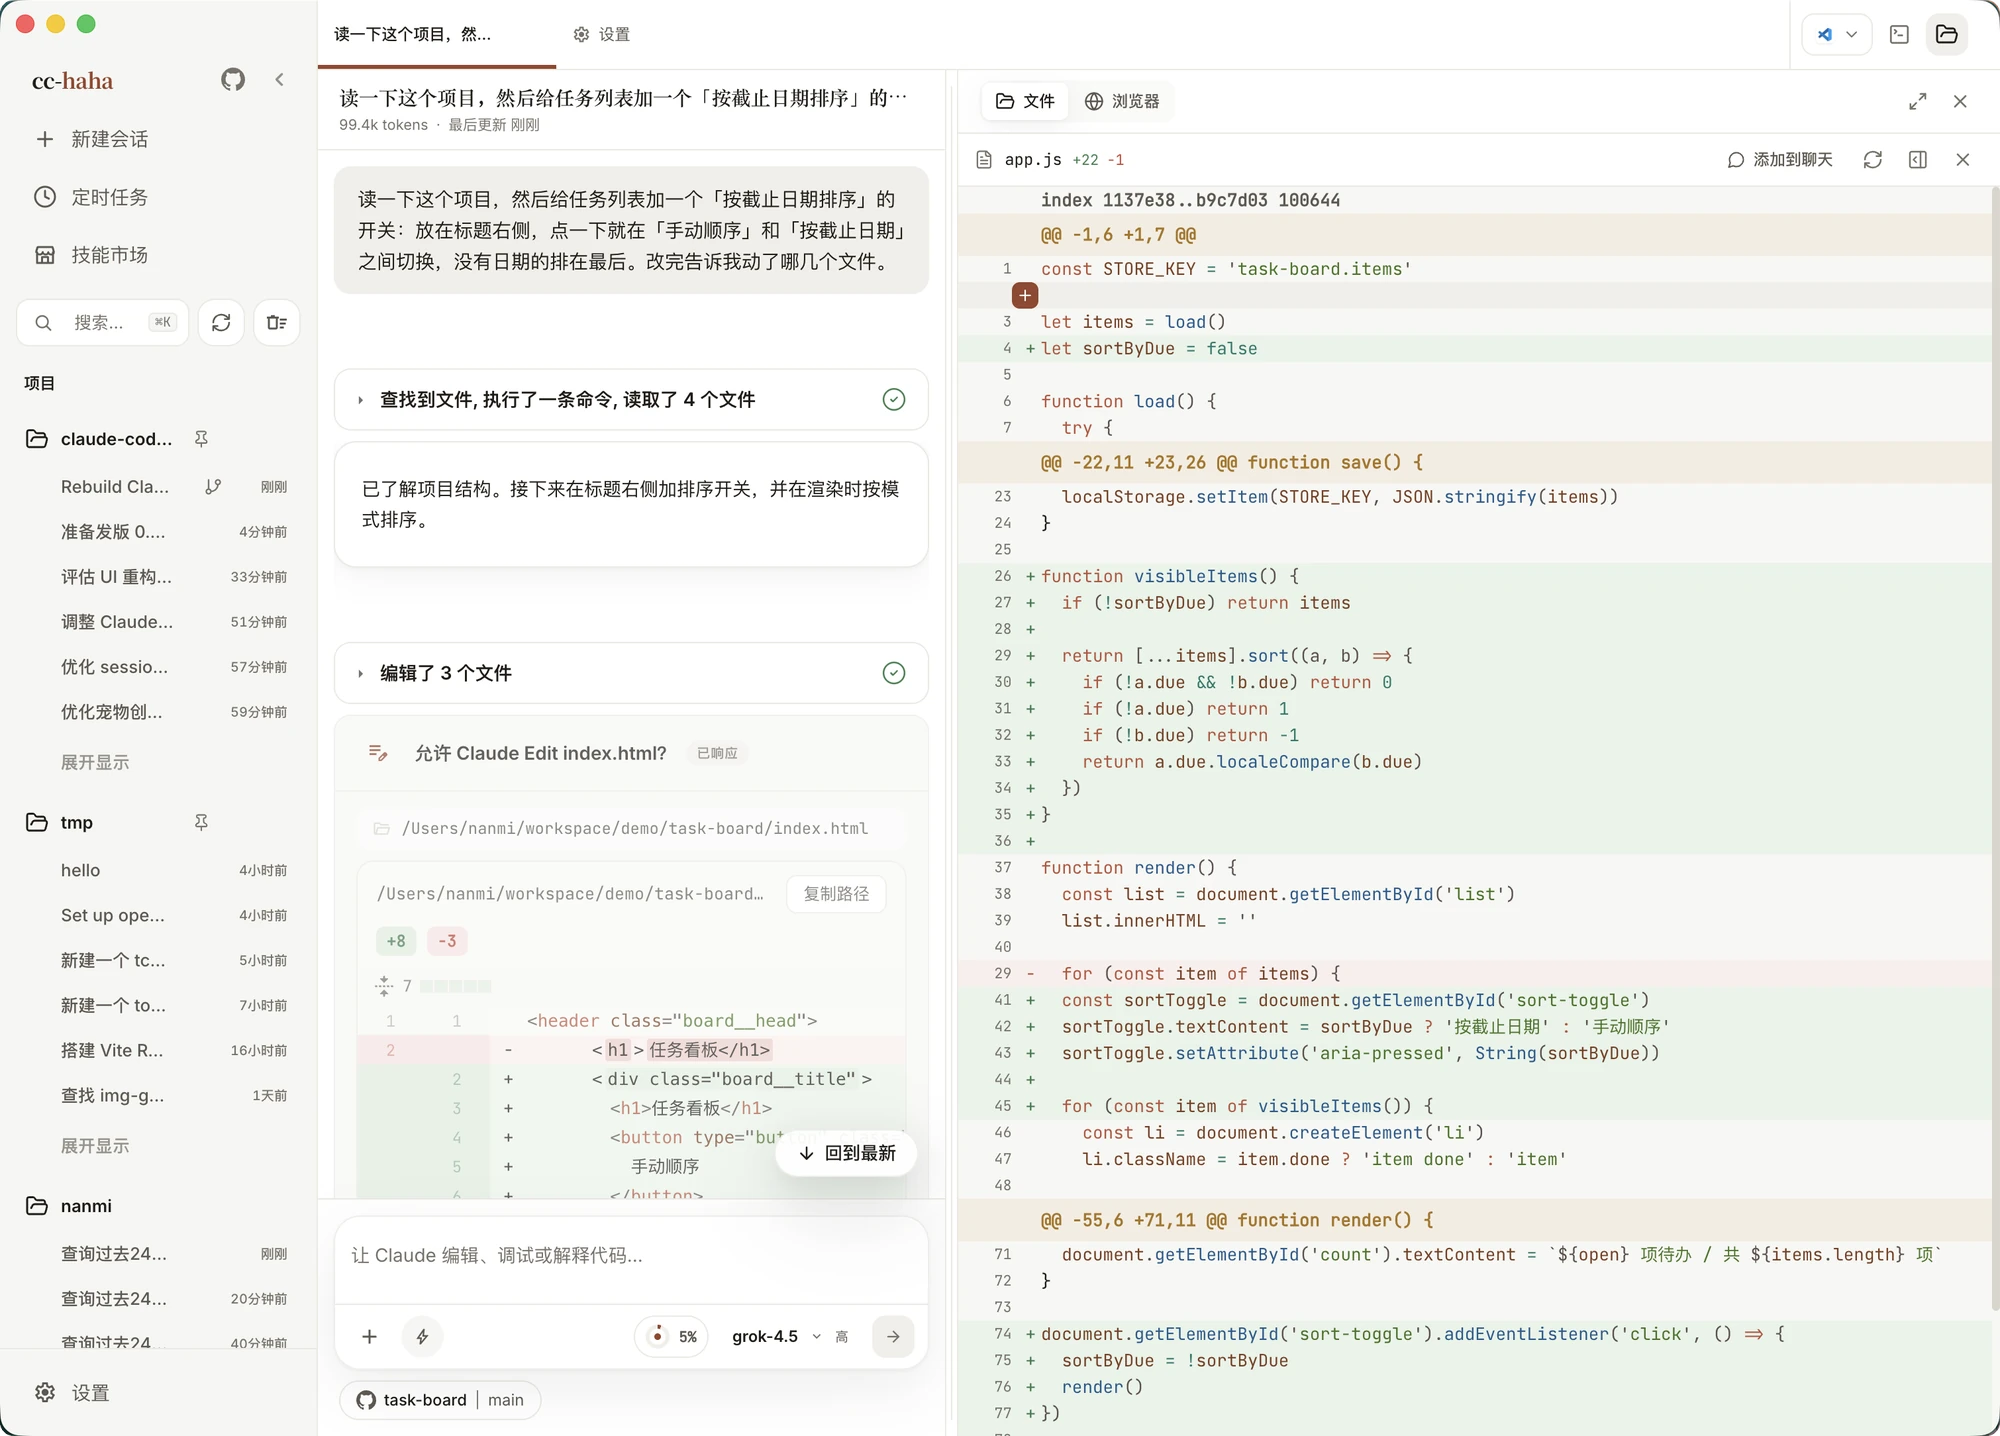Image resolution: width=2000 pixels, height=1436 pixels.
Task: Focus the 让 Claude 编辑 message input
Action: point(631,1256)
